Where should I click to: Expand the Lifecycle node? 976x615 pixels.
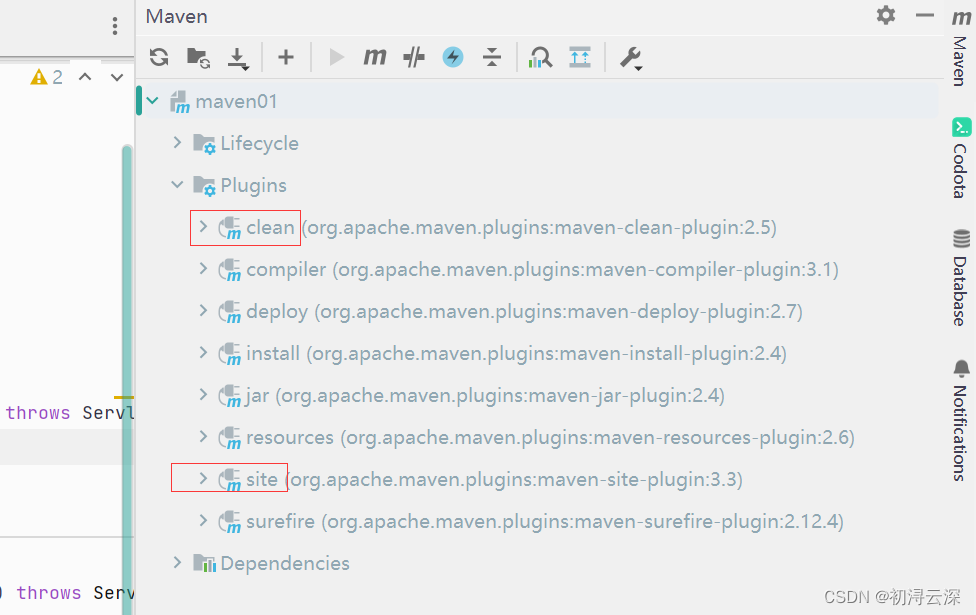point(177,143)
